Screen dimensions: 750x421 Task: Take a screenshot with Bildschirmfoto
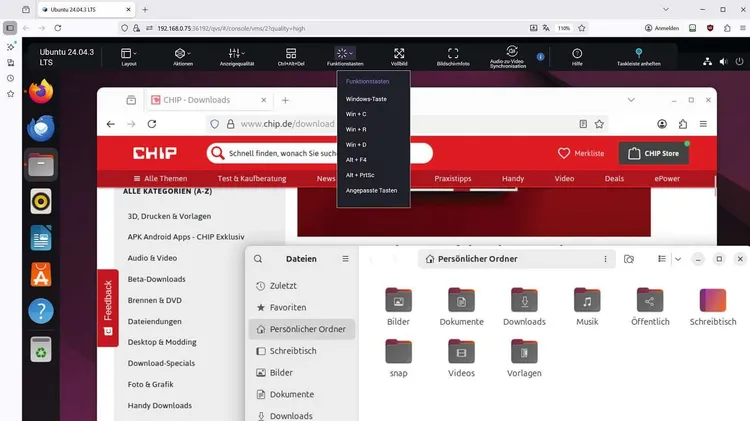[x=452, y=54]
